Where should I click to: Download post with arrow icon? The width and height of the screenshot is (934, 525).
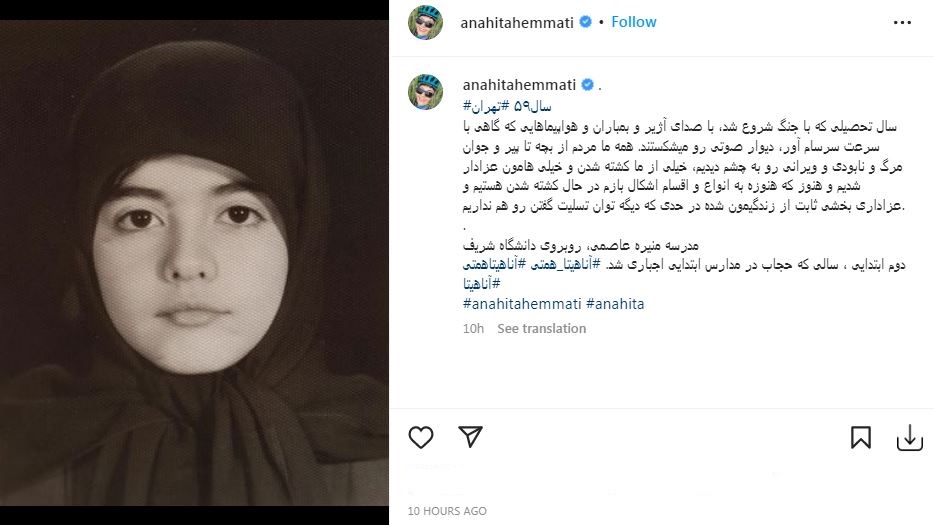[910, 438]
